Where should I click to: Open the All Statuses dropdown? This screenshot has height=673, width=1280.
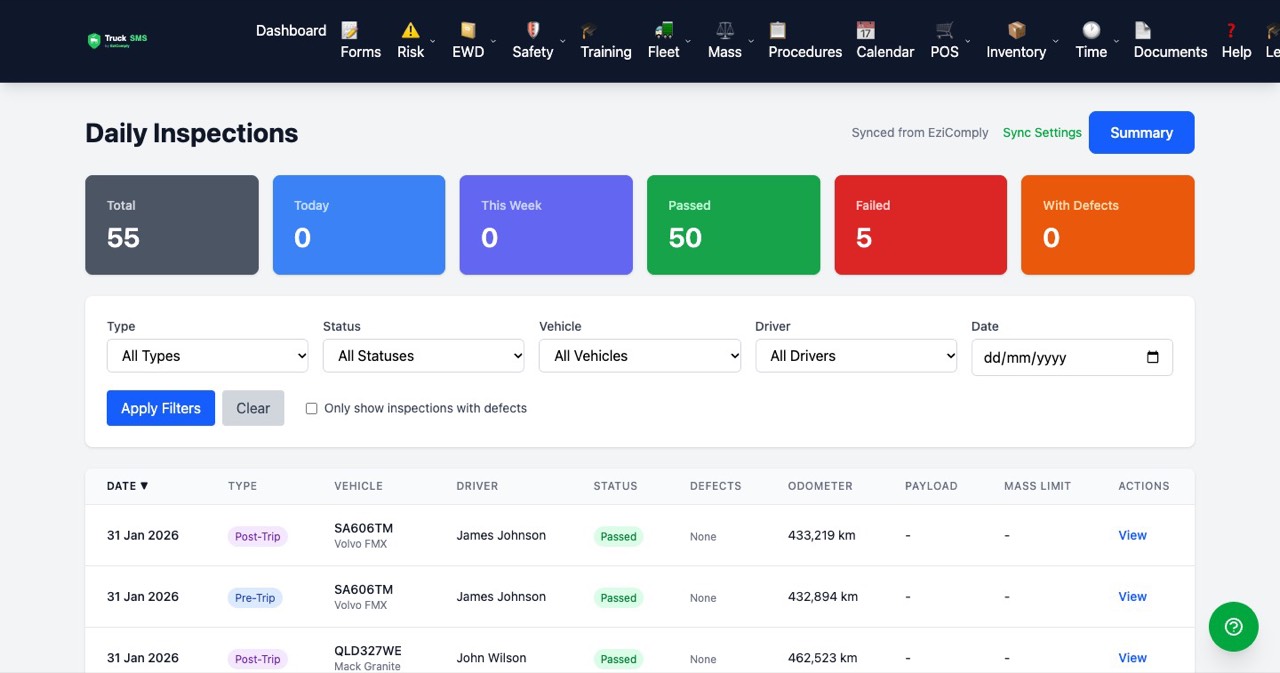pos(424,356)
